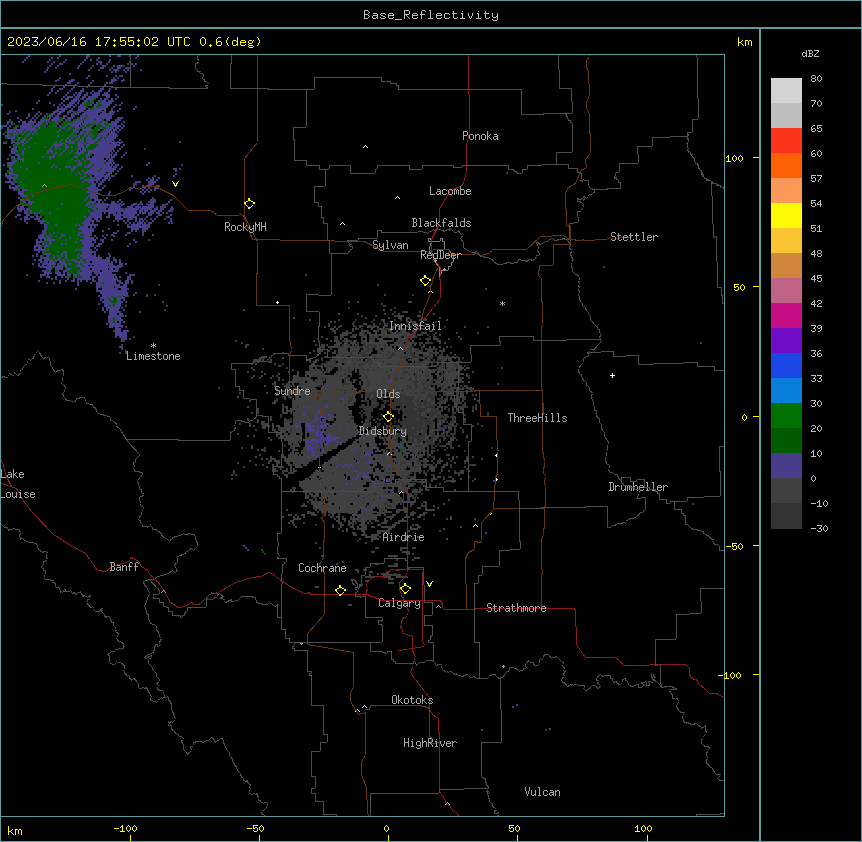Click the Drumheller town label
This screenshot has width=862, height=842.
coord(638,487)
